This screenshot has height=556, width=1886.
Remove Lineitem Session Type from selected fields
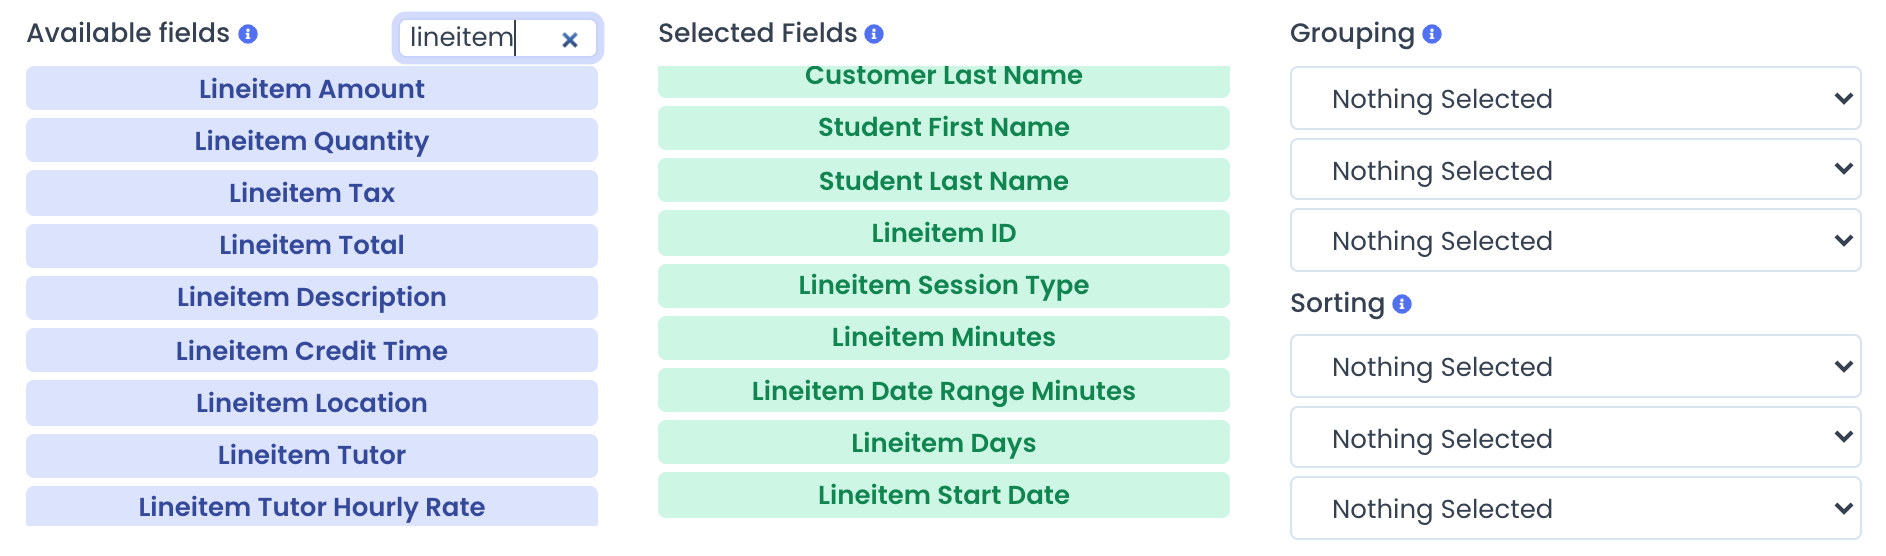click(944, 286)
